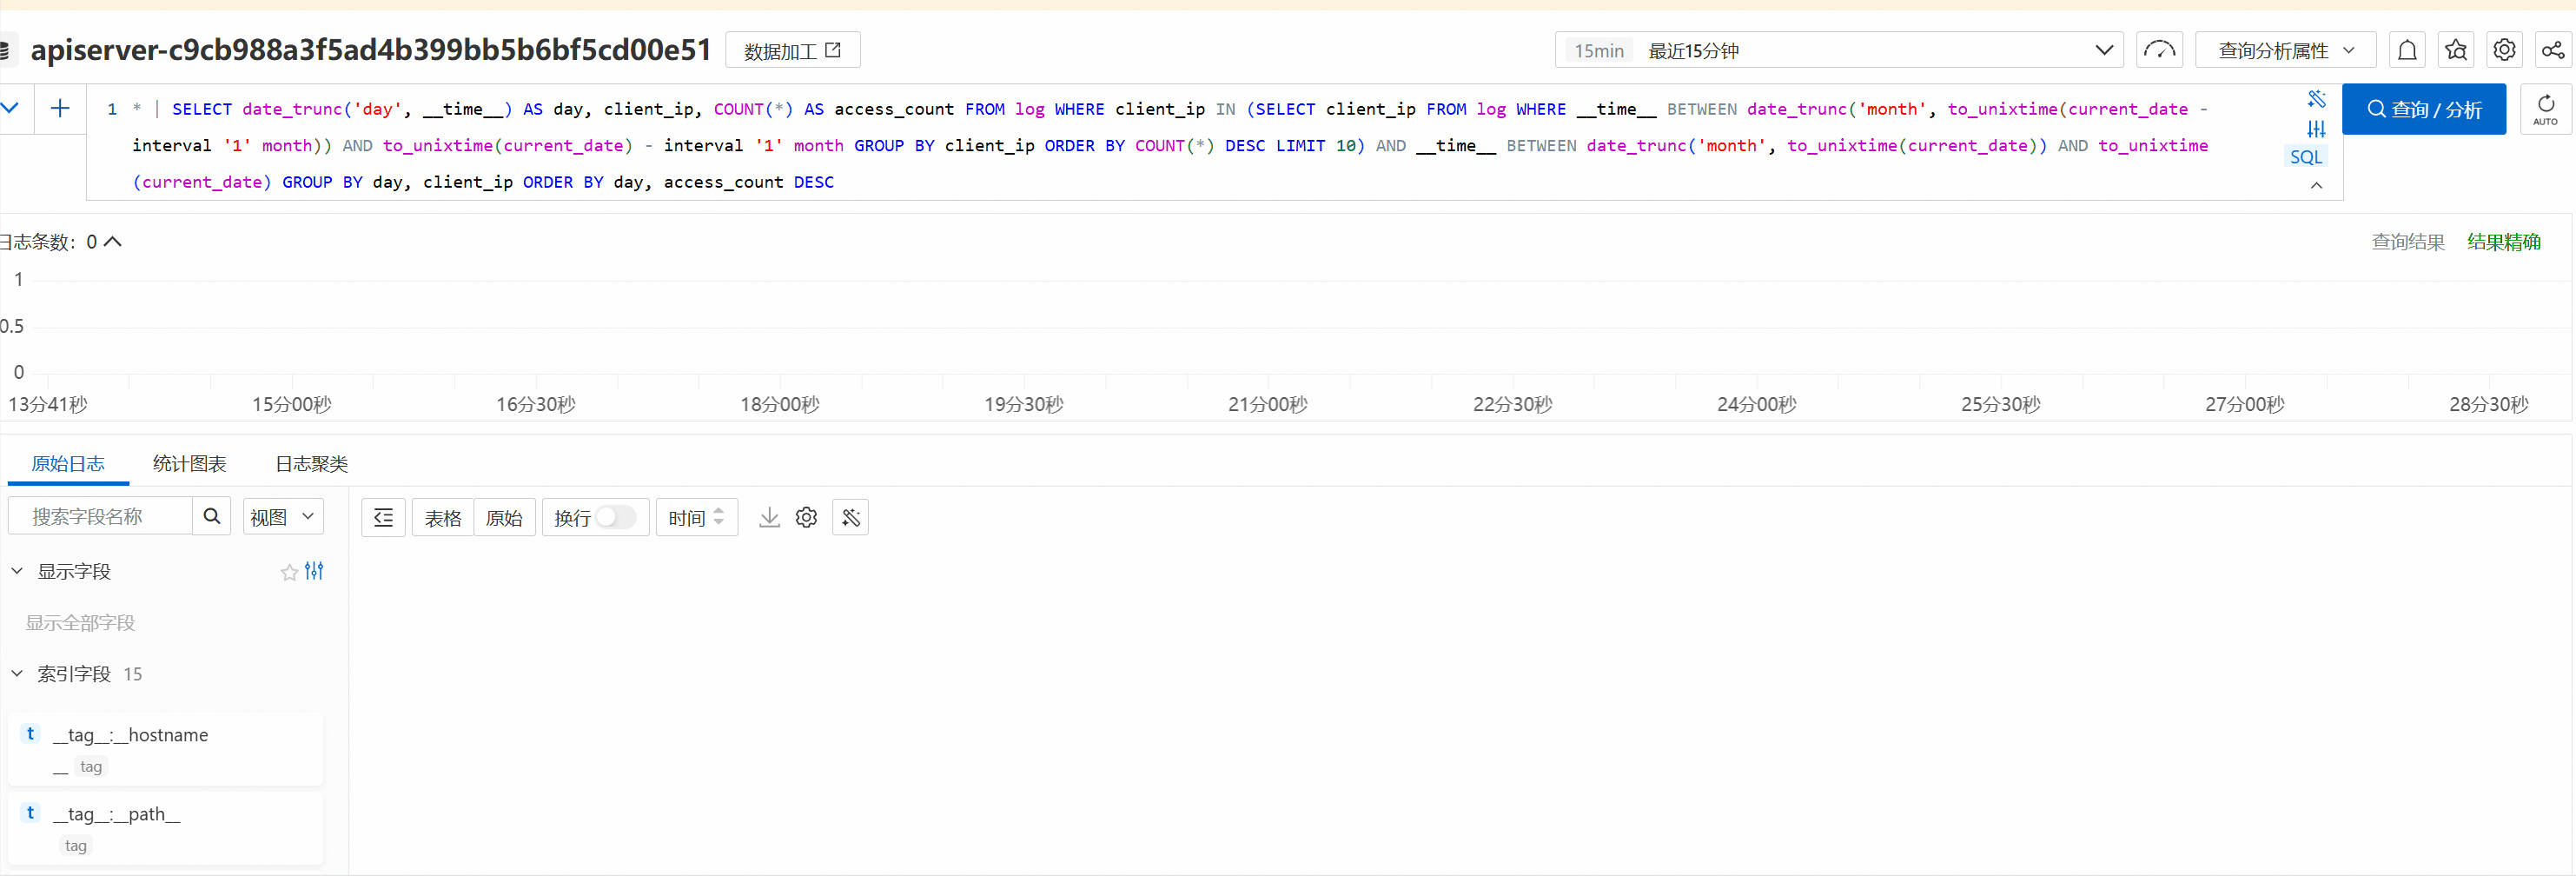Click the 25分30秒 timeline label
The width and height of the screenshot is (2576, 876).
click(2001, 404)
